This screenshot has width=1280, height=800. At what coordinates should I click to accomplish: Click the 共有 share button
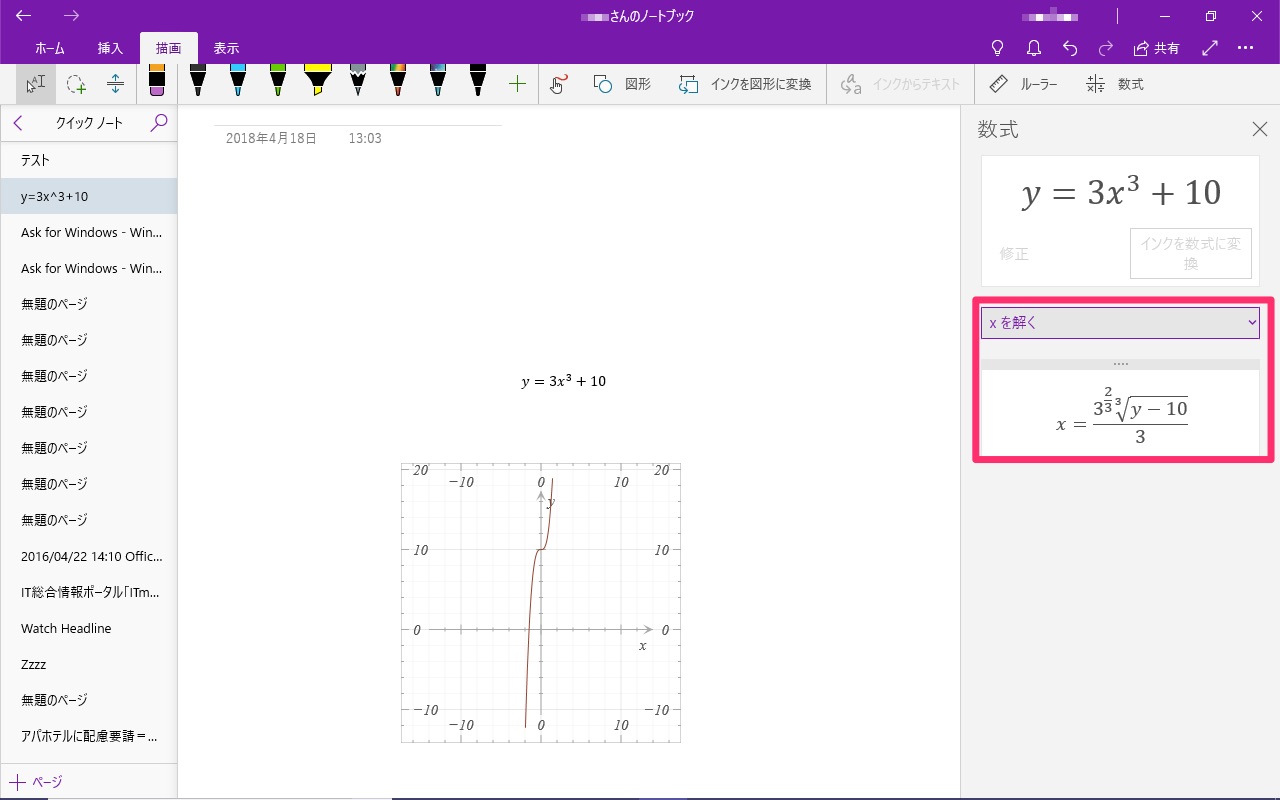click(x=1157, y=48)
